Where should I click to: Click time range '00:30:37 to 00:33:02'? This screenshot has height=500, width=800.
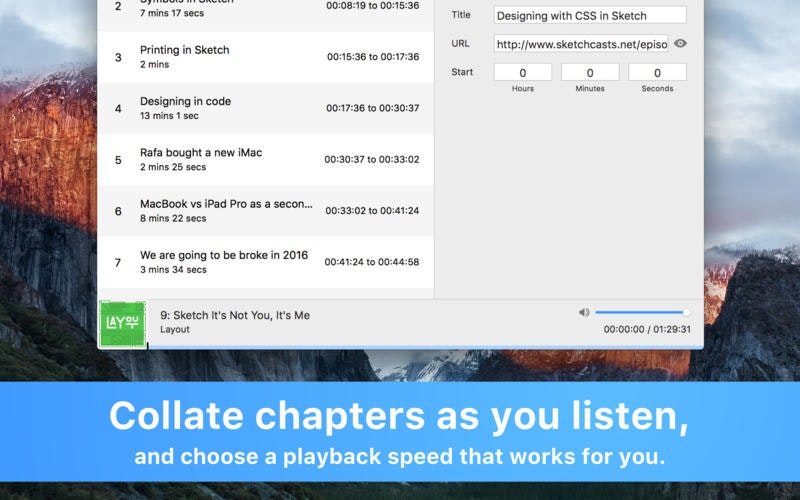pos(372,159)
